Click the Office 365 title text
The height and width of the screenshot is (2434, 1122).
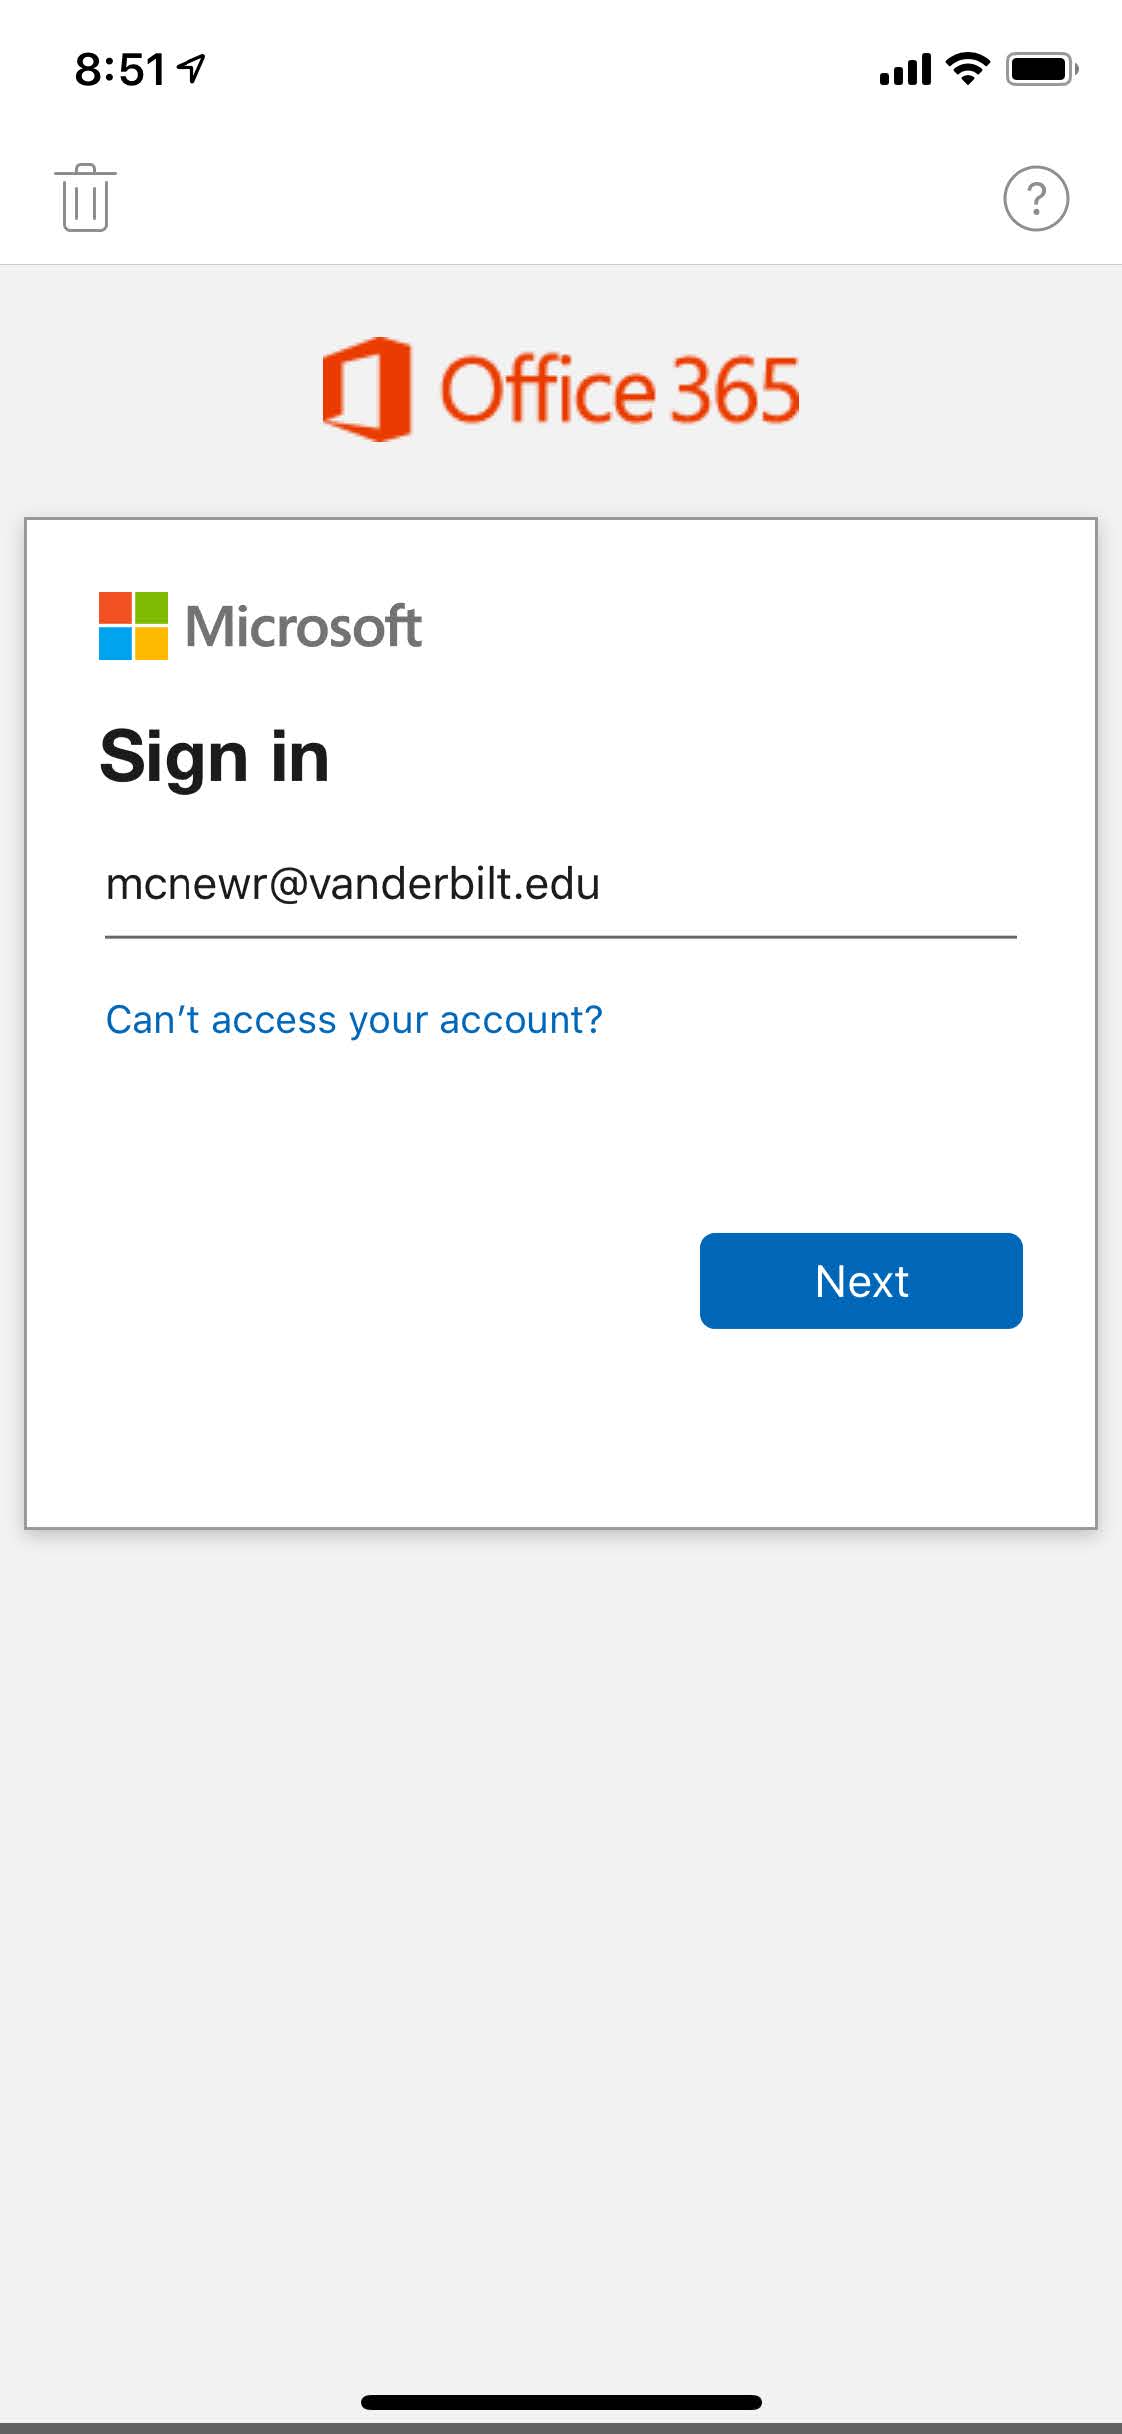[620, 390]
